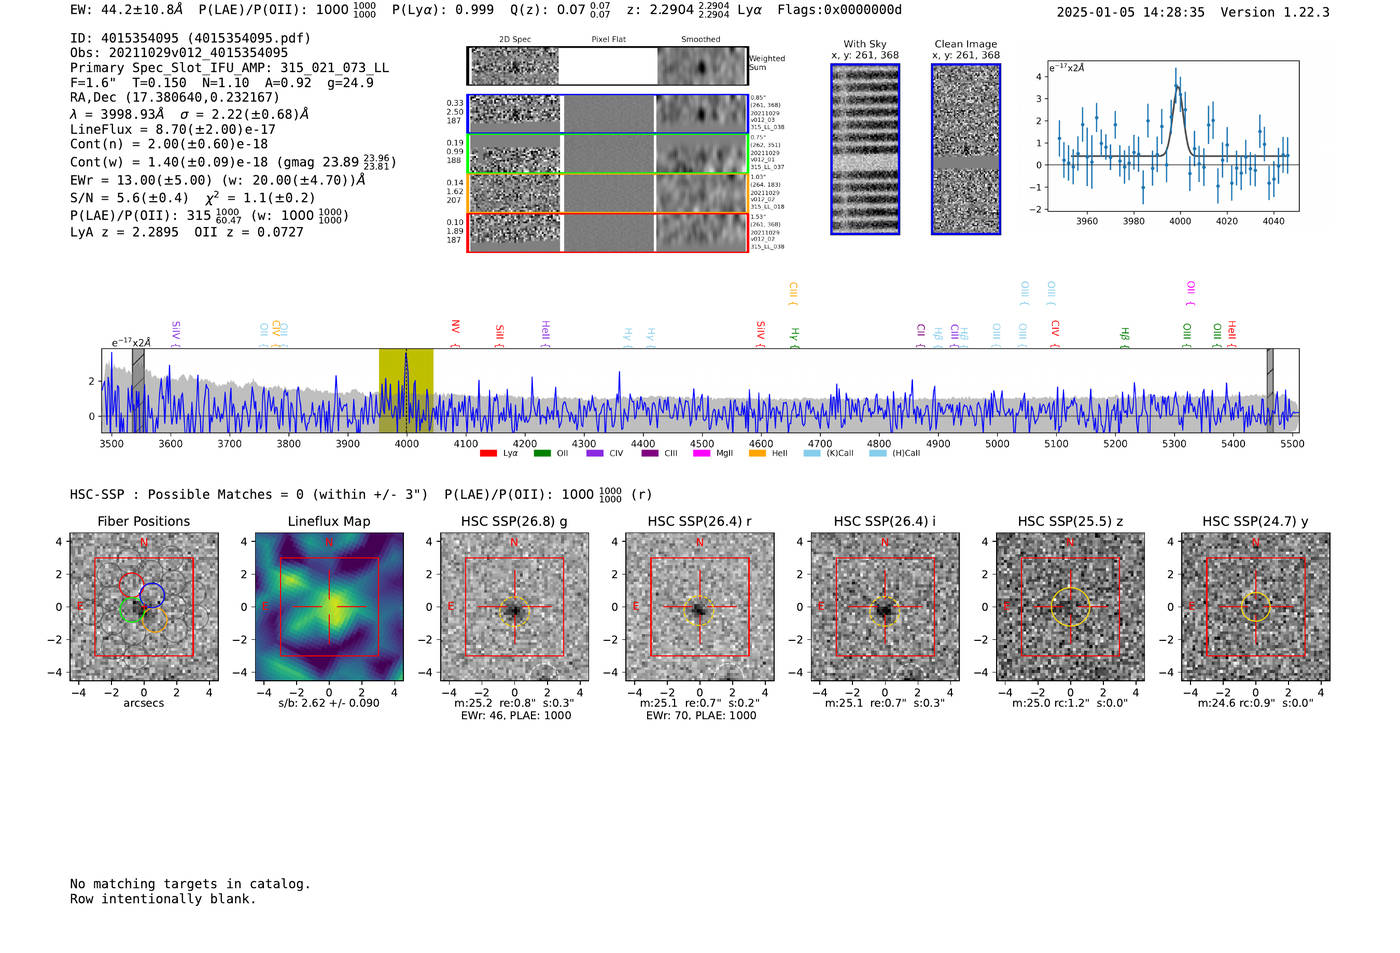Open the HSC SSP(26.4) i image
This screenshot has width=1400, height=953.
click(x=885, y=607)
